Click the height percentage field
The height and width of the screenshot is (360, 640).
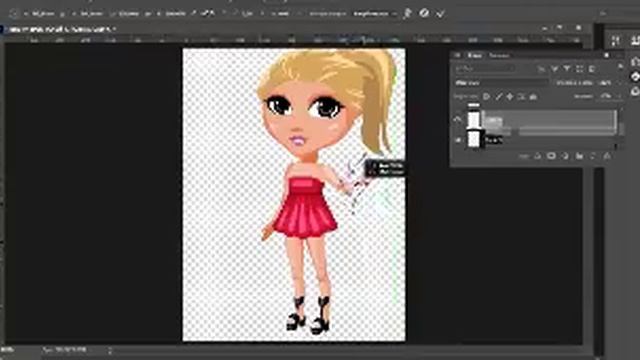click(175, 13)
